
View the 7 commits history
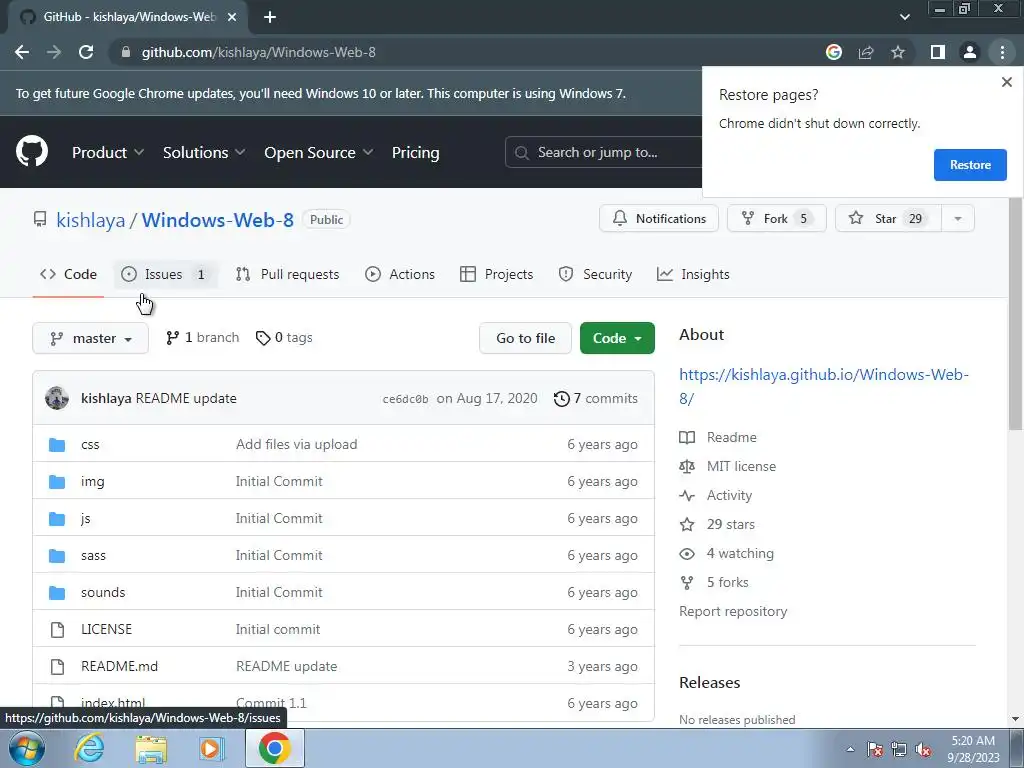coord(596,398)
